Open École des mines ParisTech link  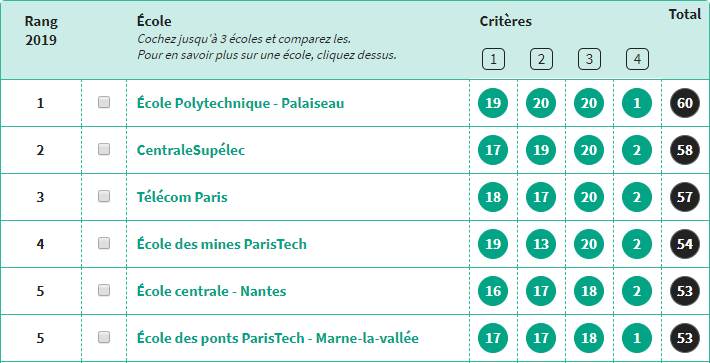point(221,244)
